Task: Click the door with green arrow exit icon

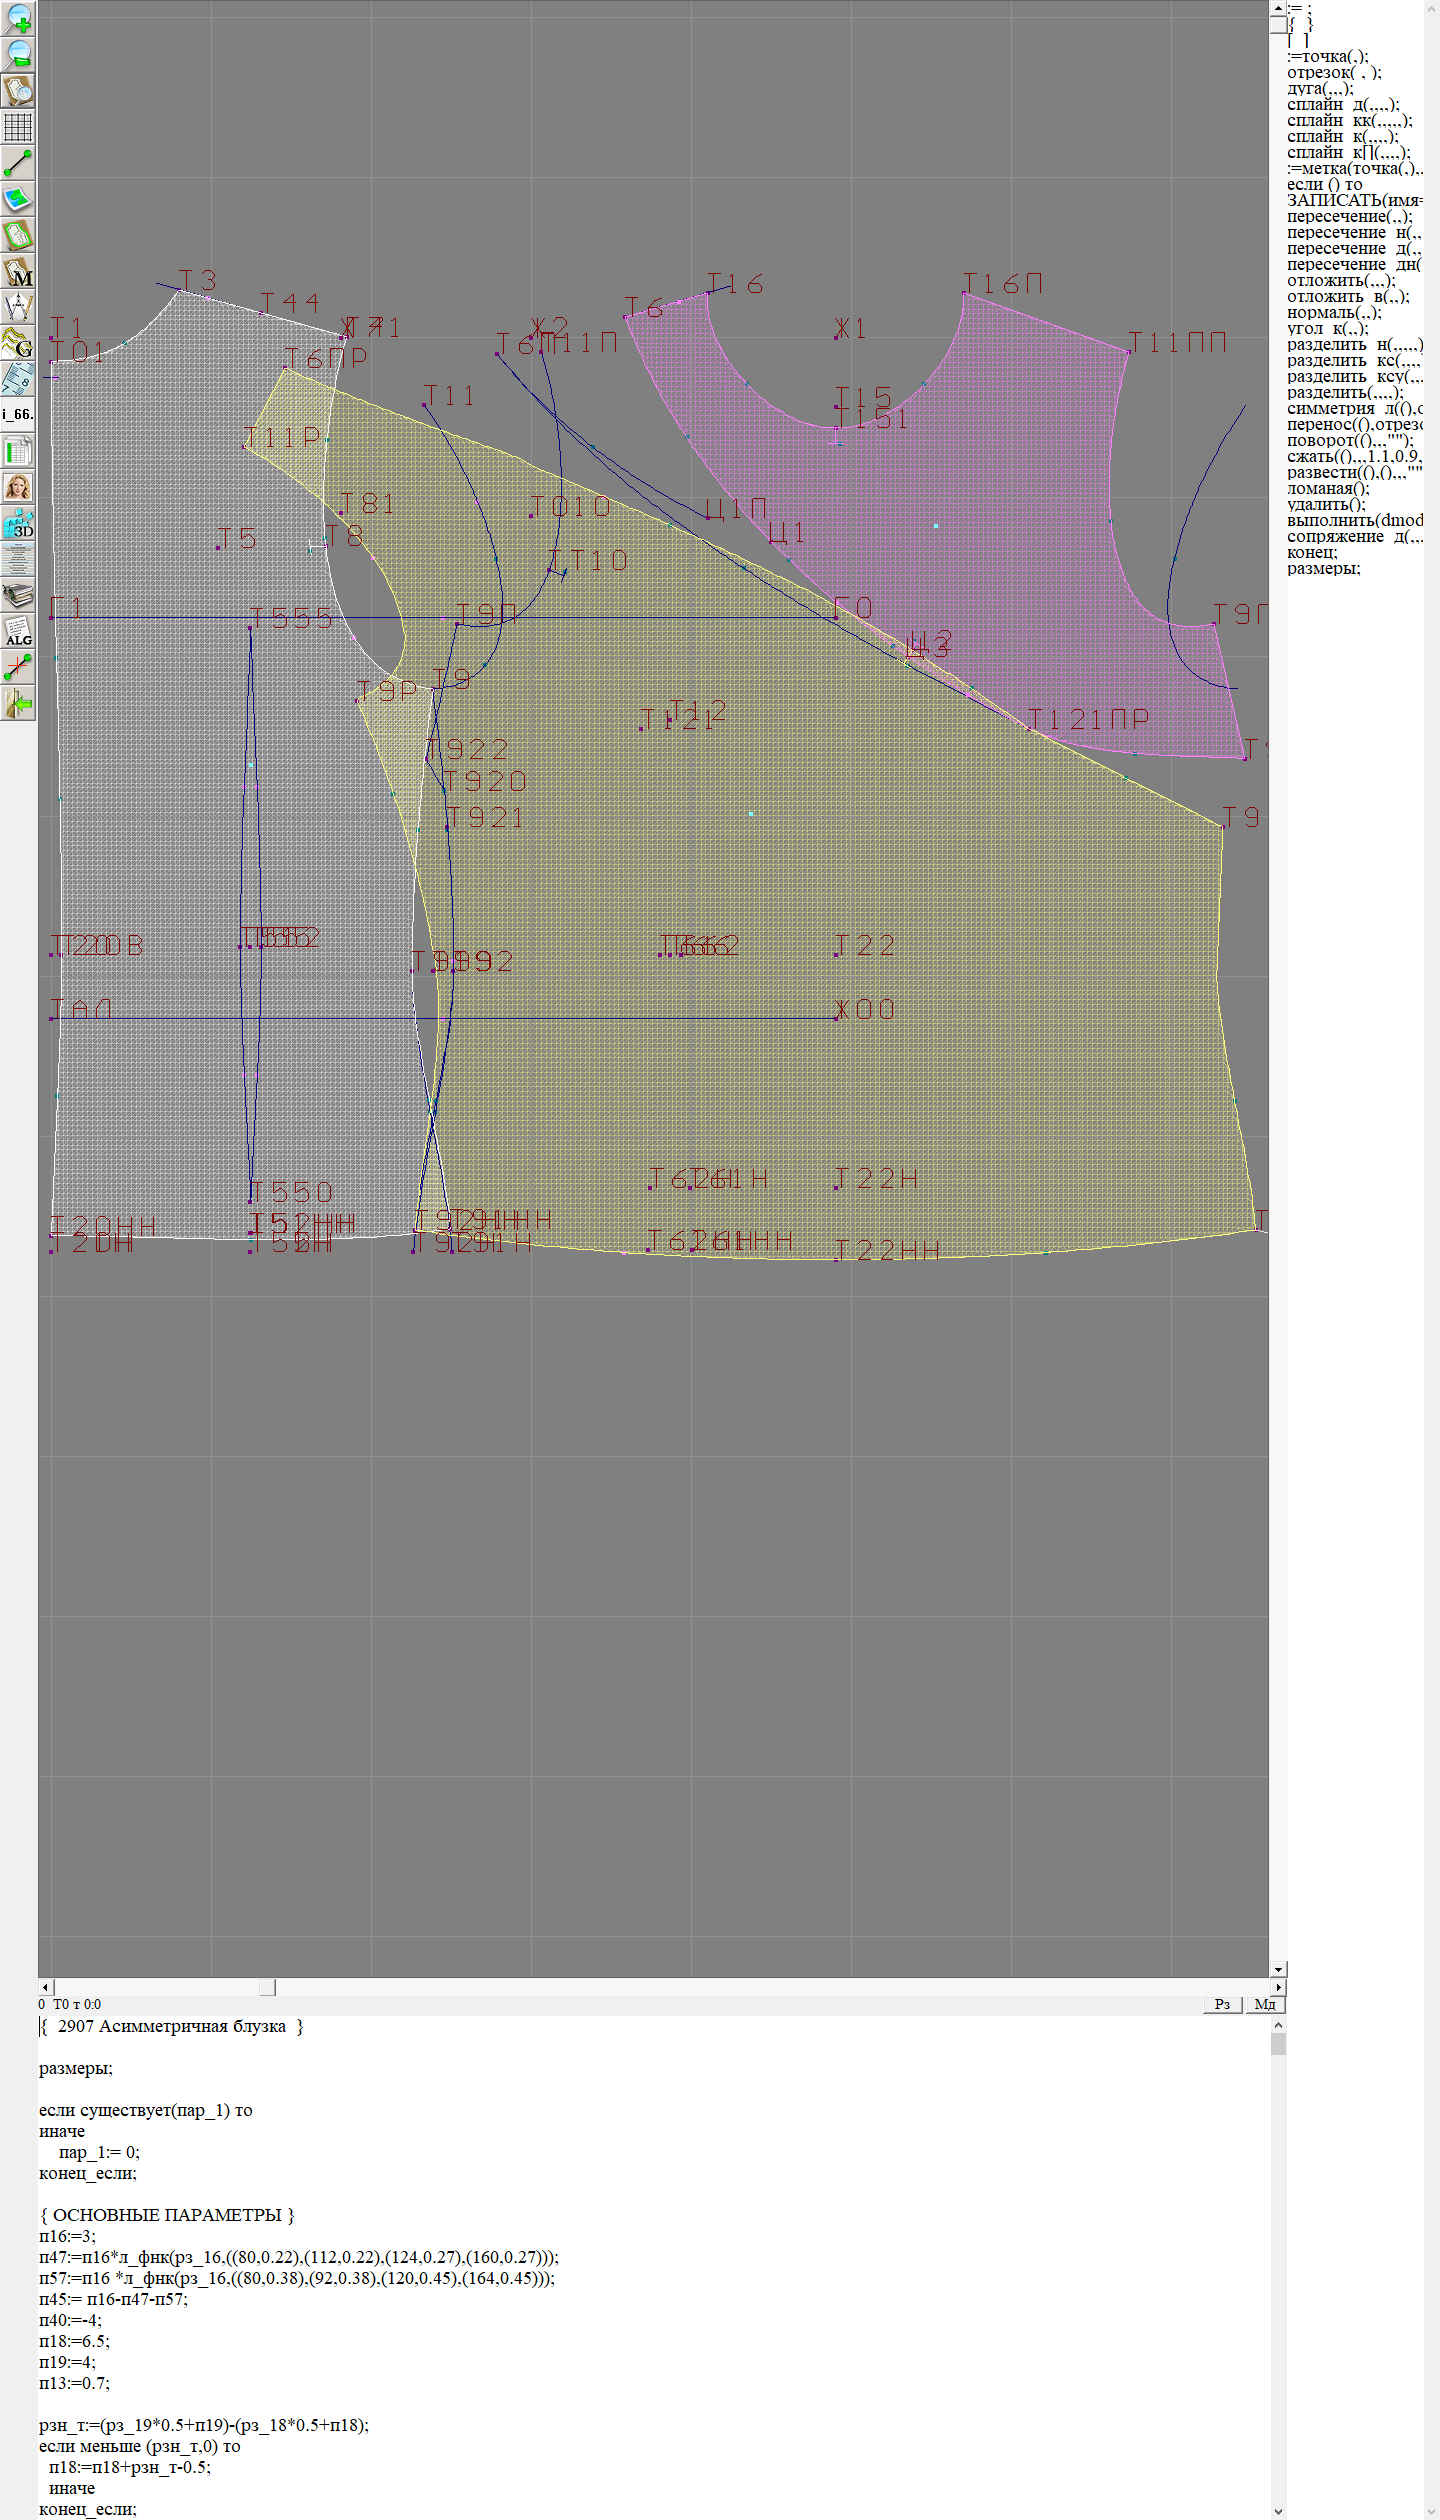Action: (18, 702)
